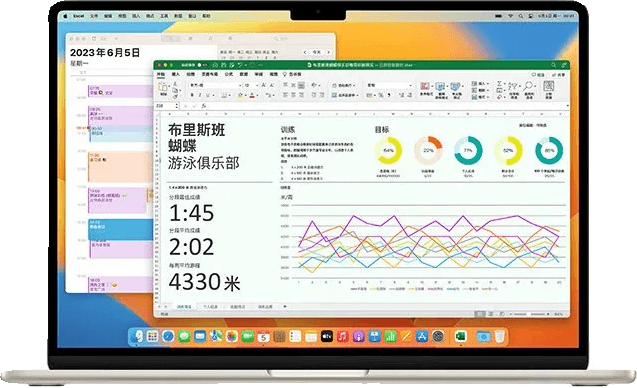This screenshot has width=637, height=388.
Task: Click the increase font size icon
Action: [x=264, y=85]
